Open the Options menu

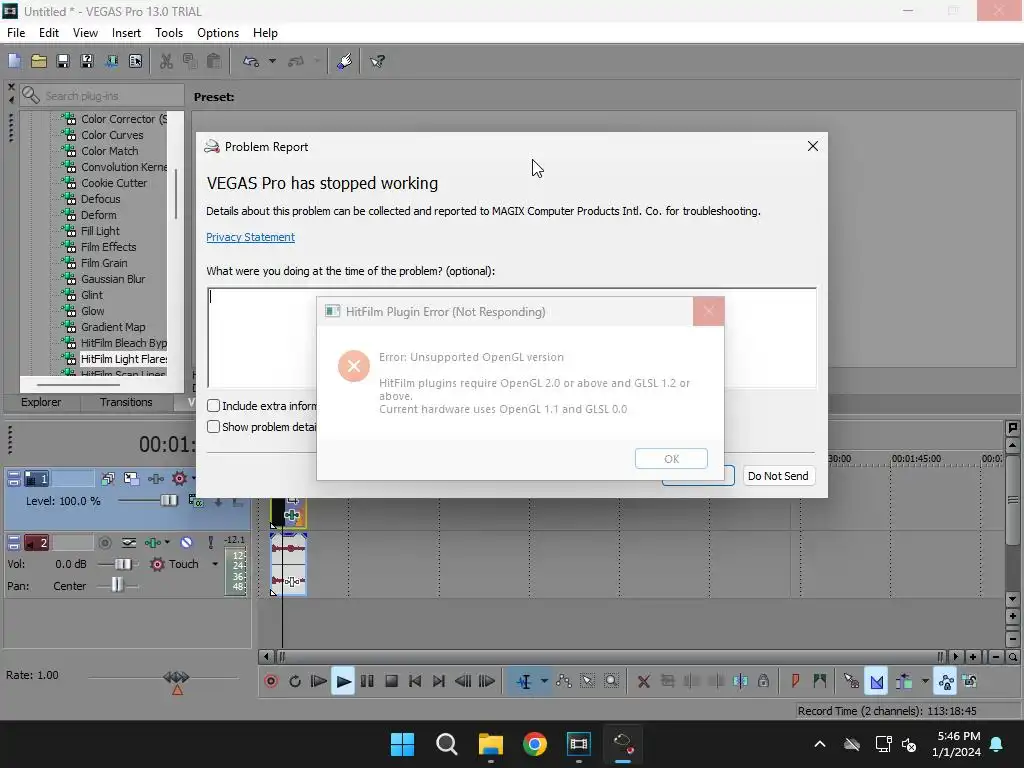(217, 33)
